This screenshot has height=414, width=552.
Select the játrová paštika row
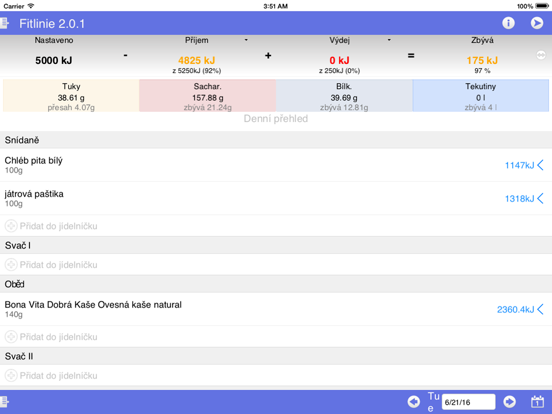click(276, 198)
